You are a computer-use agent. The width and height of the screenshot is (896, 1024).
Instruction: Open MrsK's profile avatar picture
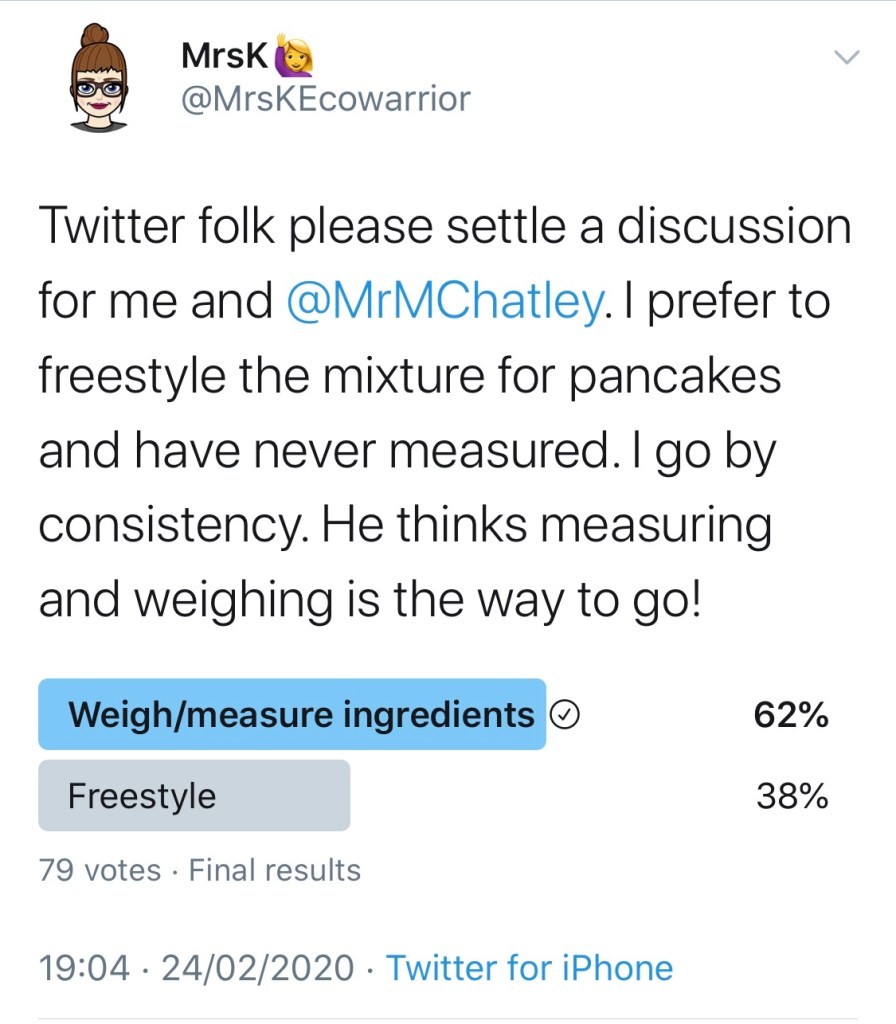point(100,78)
